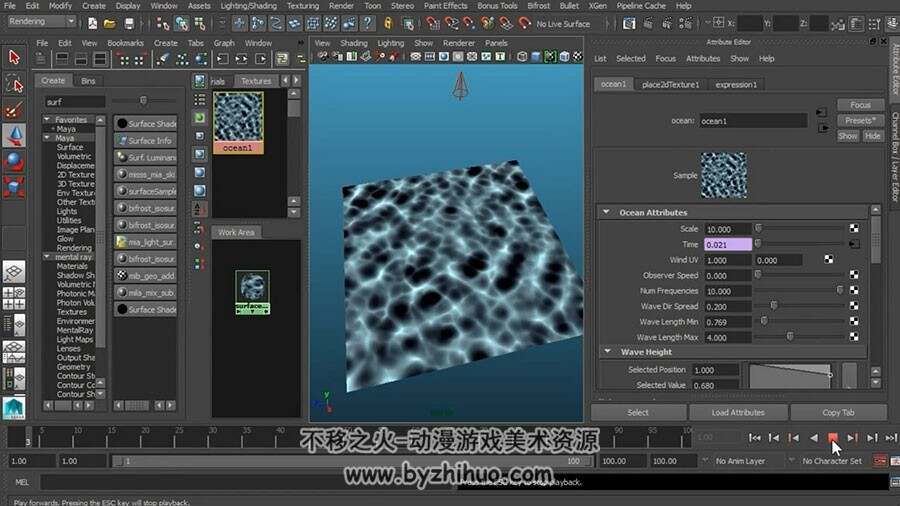Click Num Frequencies checker map button
The width and height of the screenshot is (900, 506).
pos(854,291)
